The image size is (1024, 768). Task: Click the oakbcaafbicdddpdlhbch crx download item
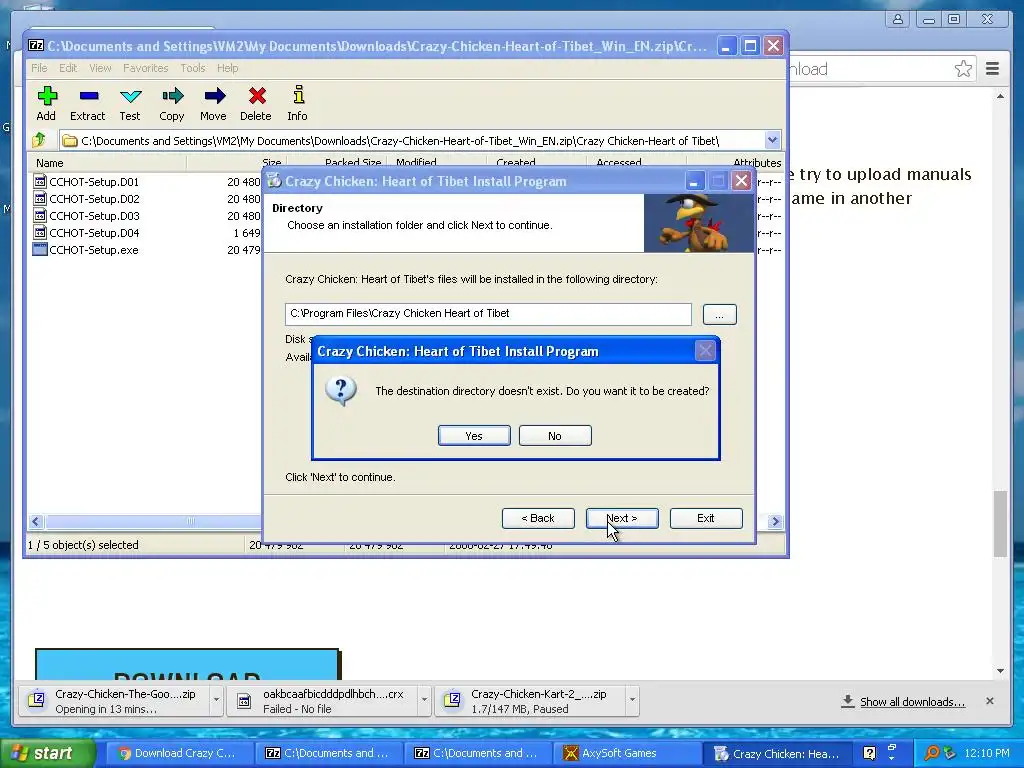(323, 701)
